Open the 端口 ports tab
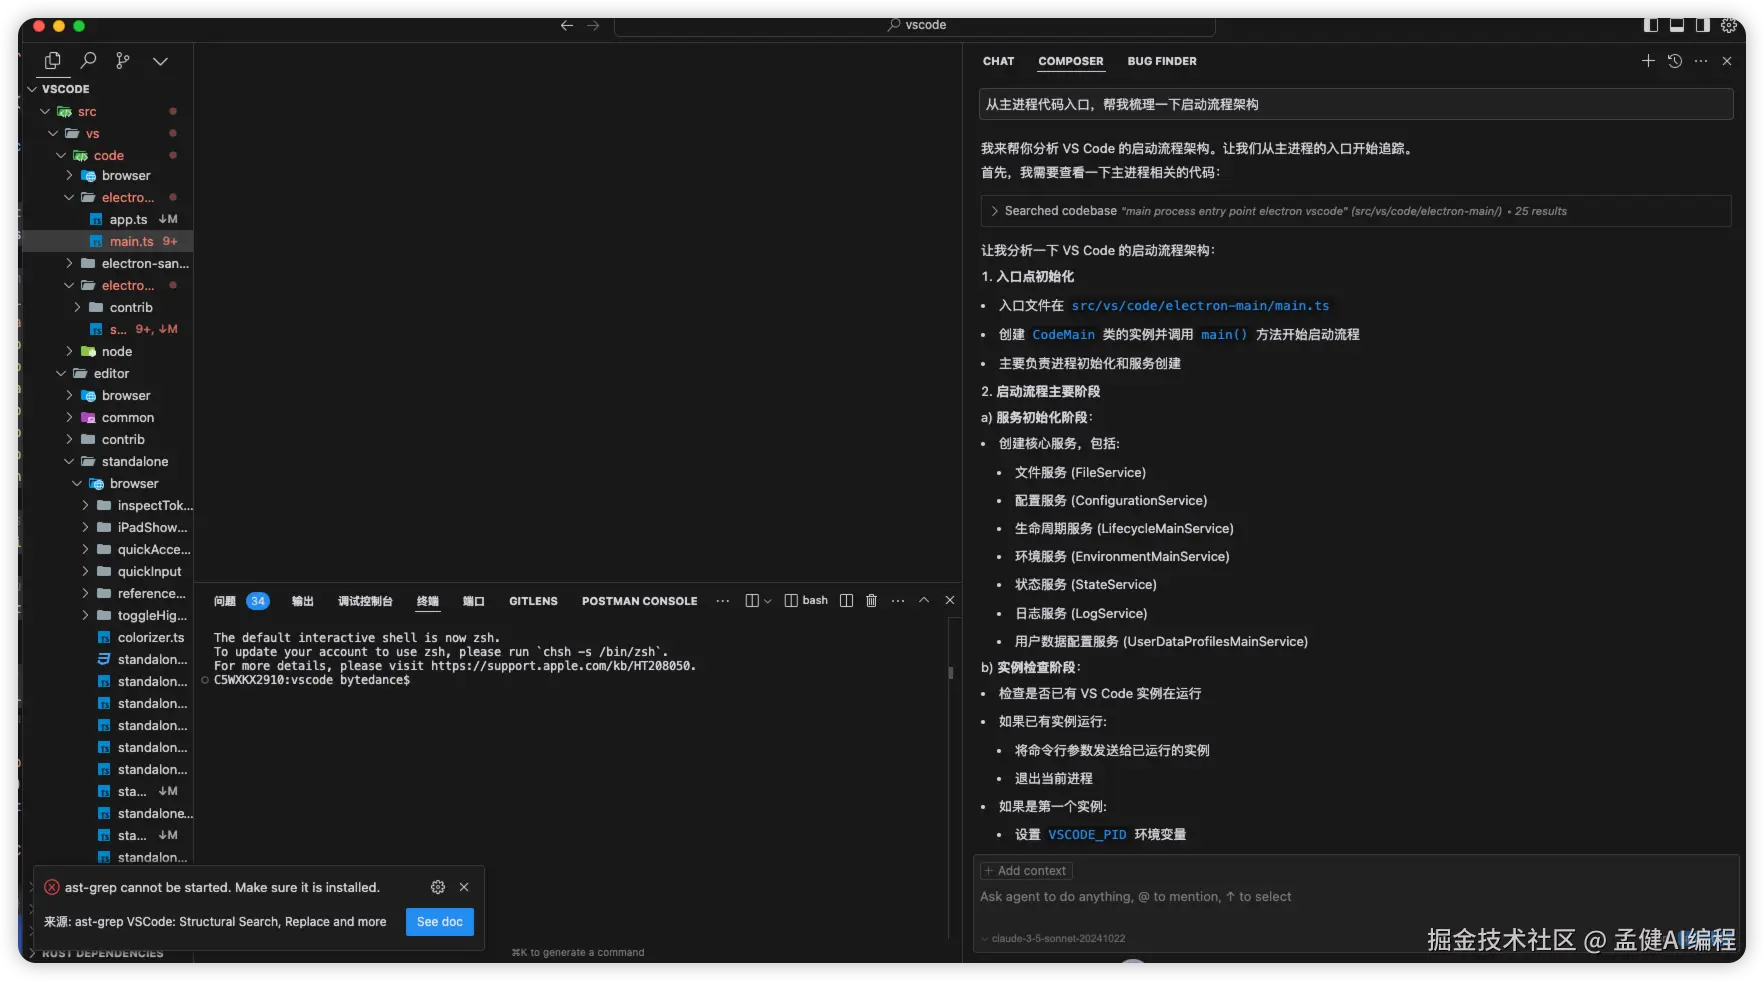Viewport: 1764px width, 981px height. (474, 601)
